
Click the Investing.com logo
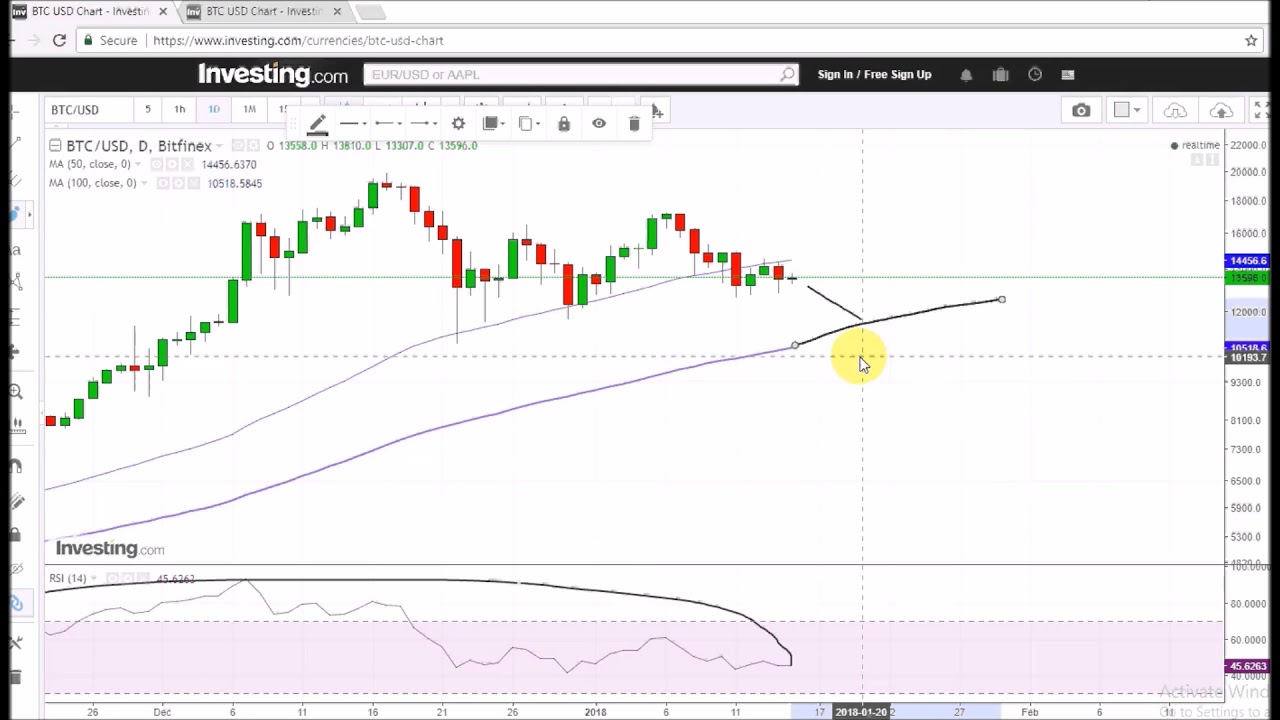pyautogui.click(x=273, y=74)
